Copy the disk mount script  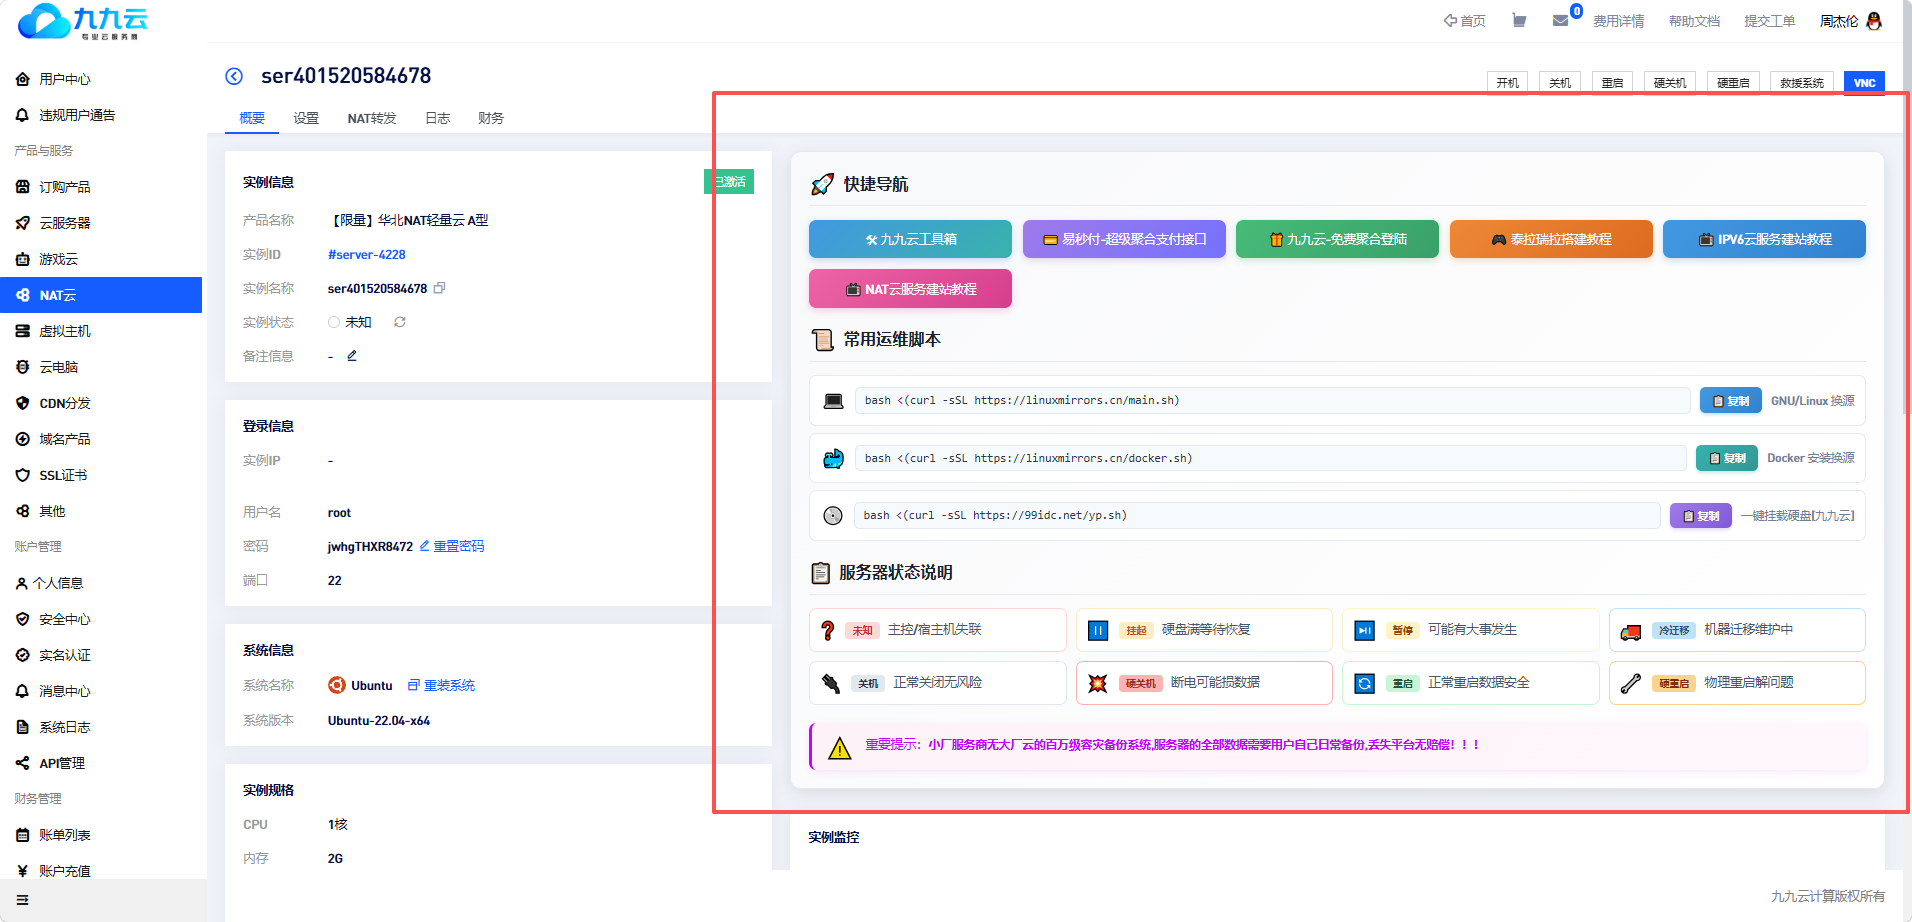pyautogui.click(x=1701, y=516)
